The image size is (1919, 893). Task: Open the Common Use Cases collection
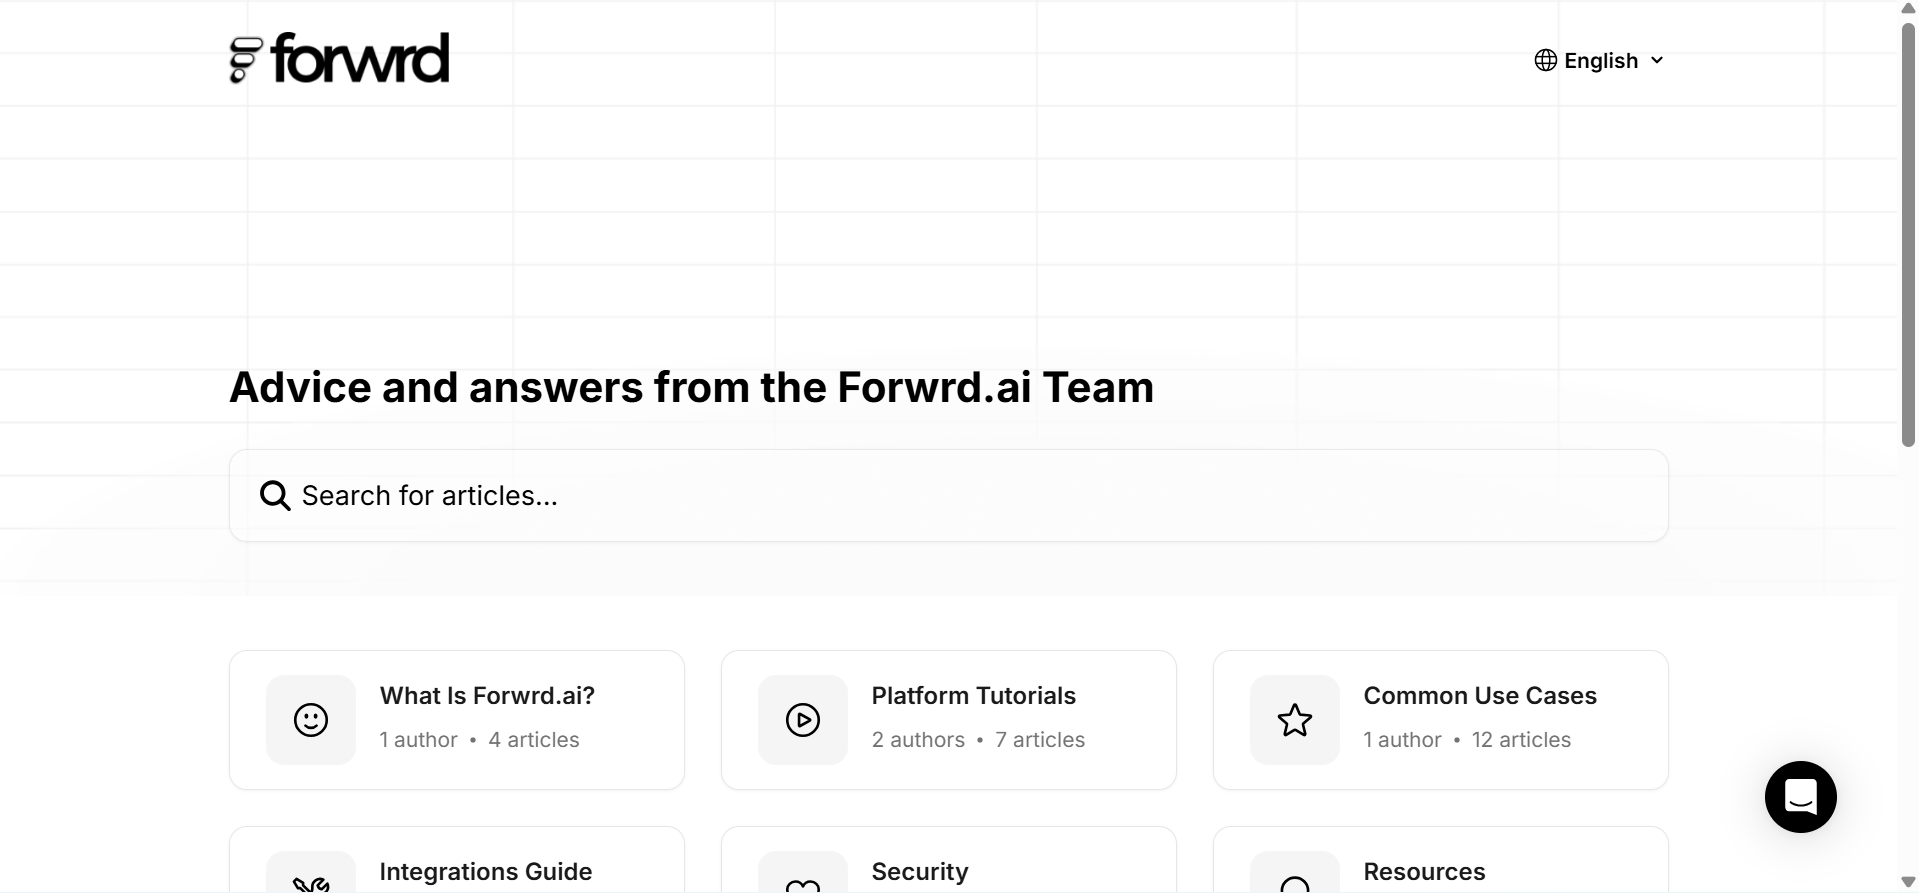[x=1441, y=720]
